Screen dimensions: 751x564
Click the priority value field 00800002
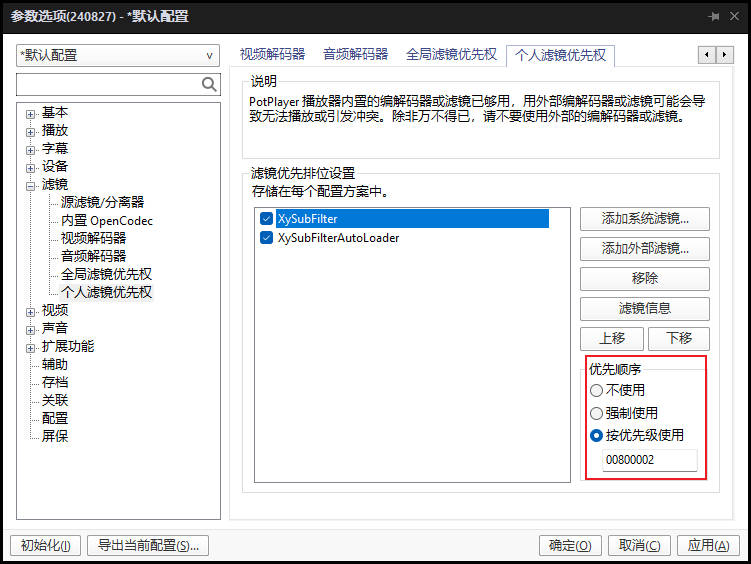tap(649, 460)
